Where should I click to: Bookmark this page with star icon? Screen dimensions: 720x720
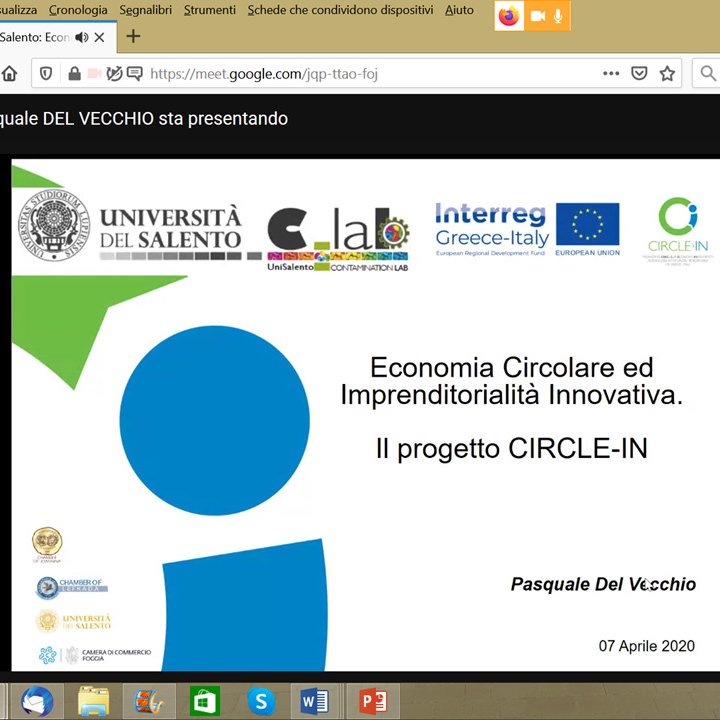667,73
